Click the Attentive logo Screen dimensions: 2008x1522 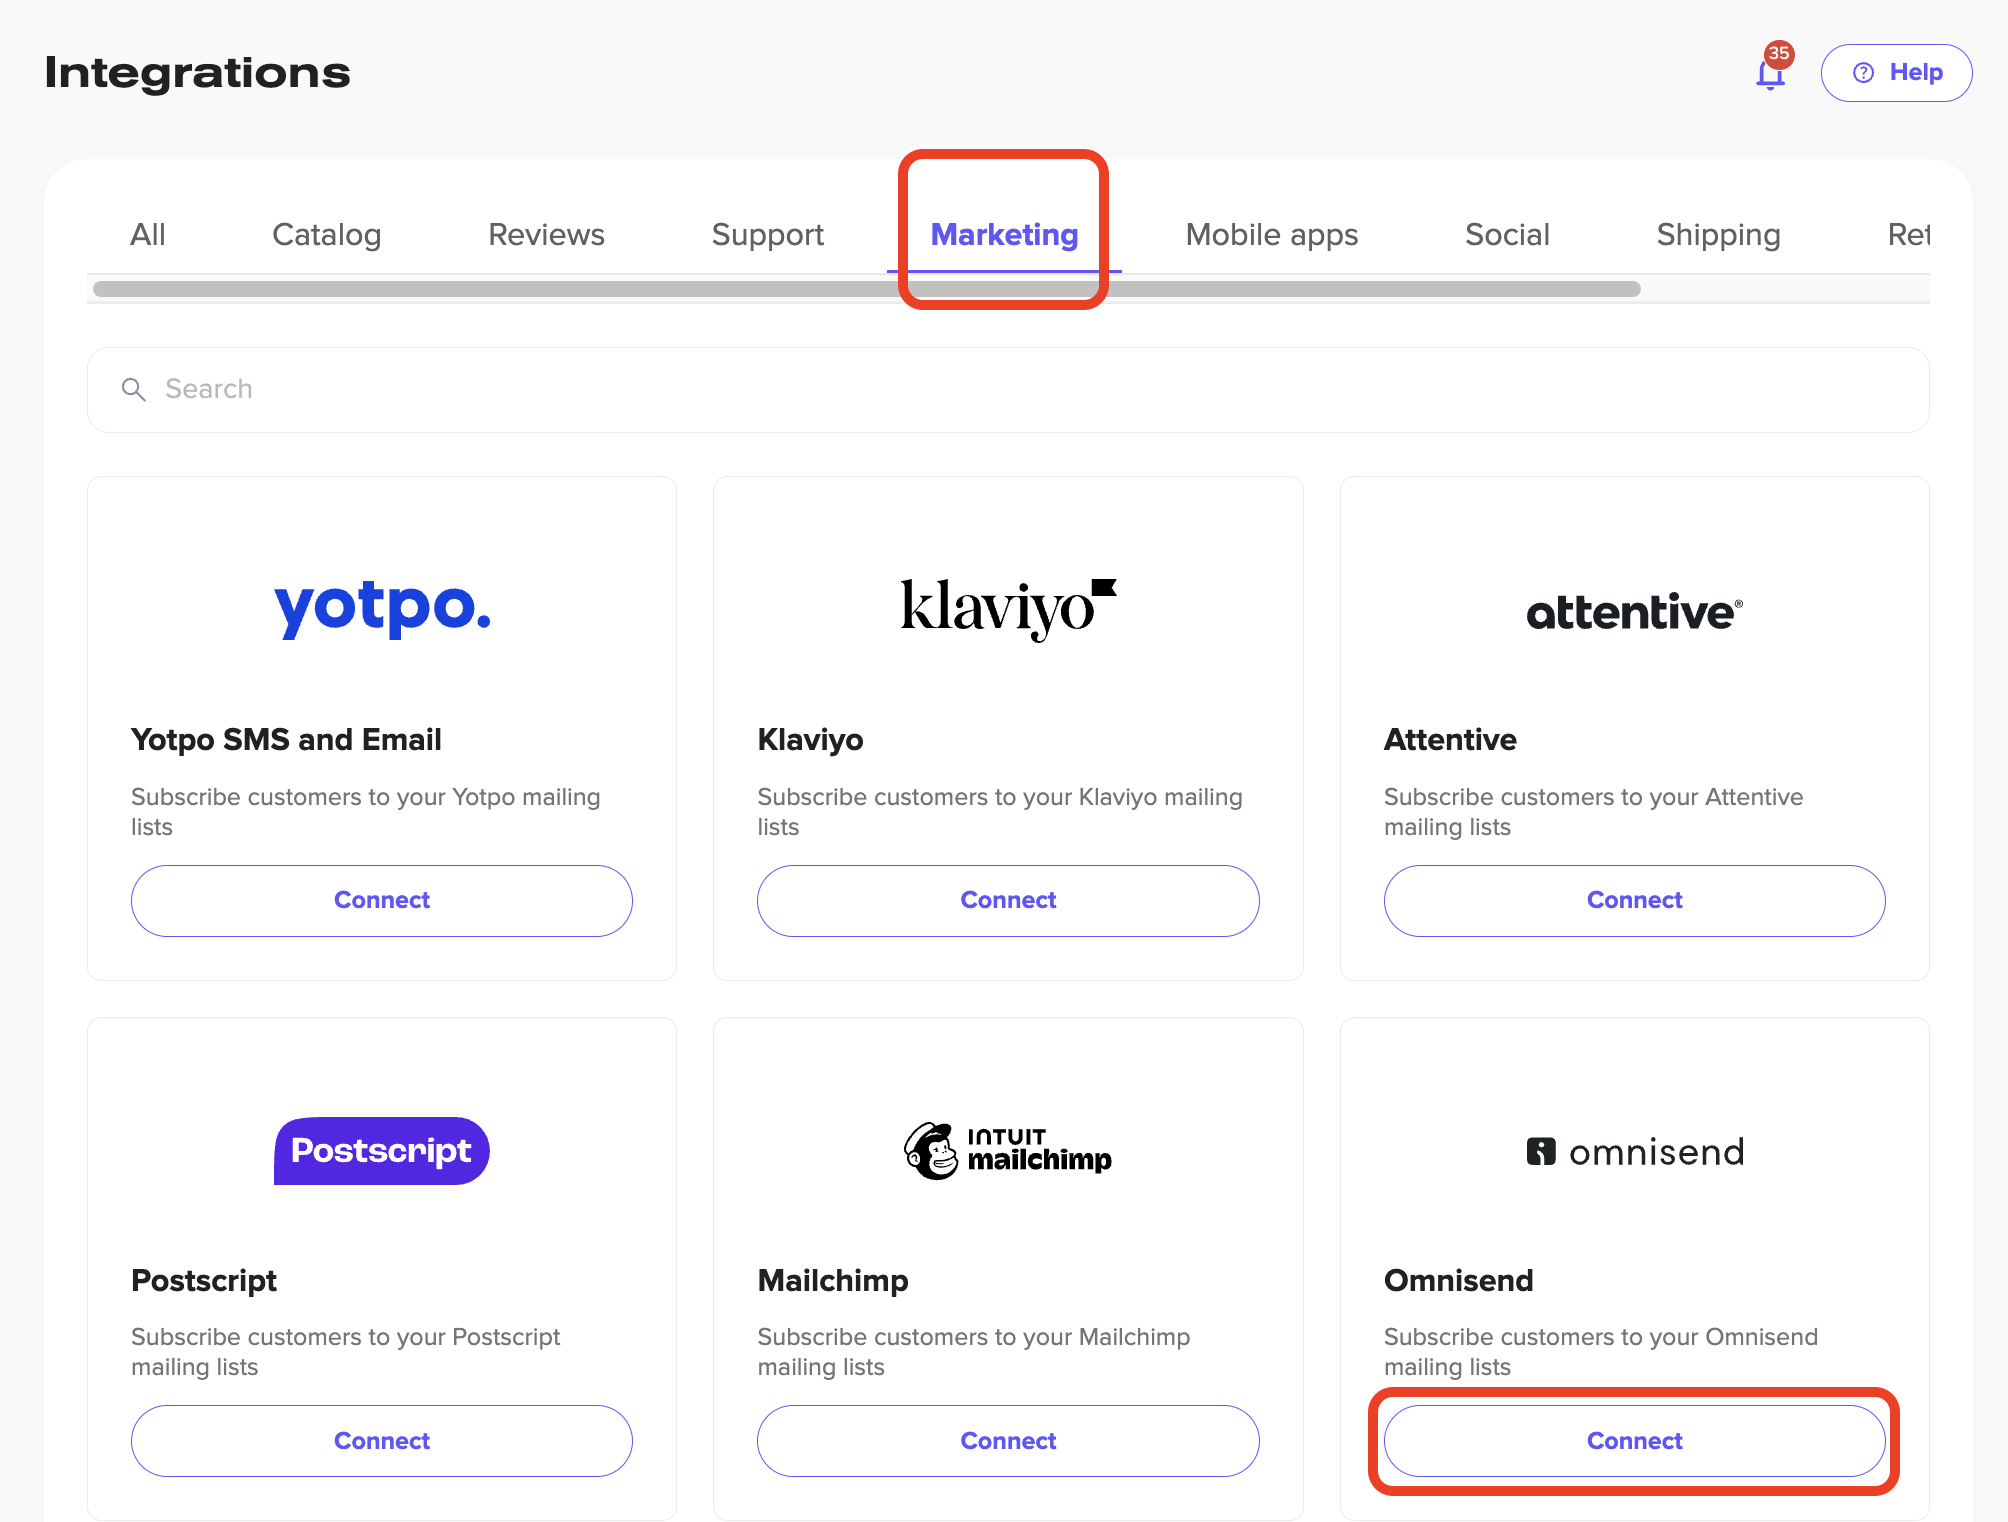1634,611
